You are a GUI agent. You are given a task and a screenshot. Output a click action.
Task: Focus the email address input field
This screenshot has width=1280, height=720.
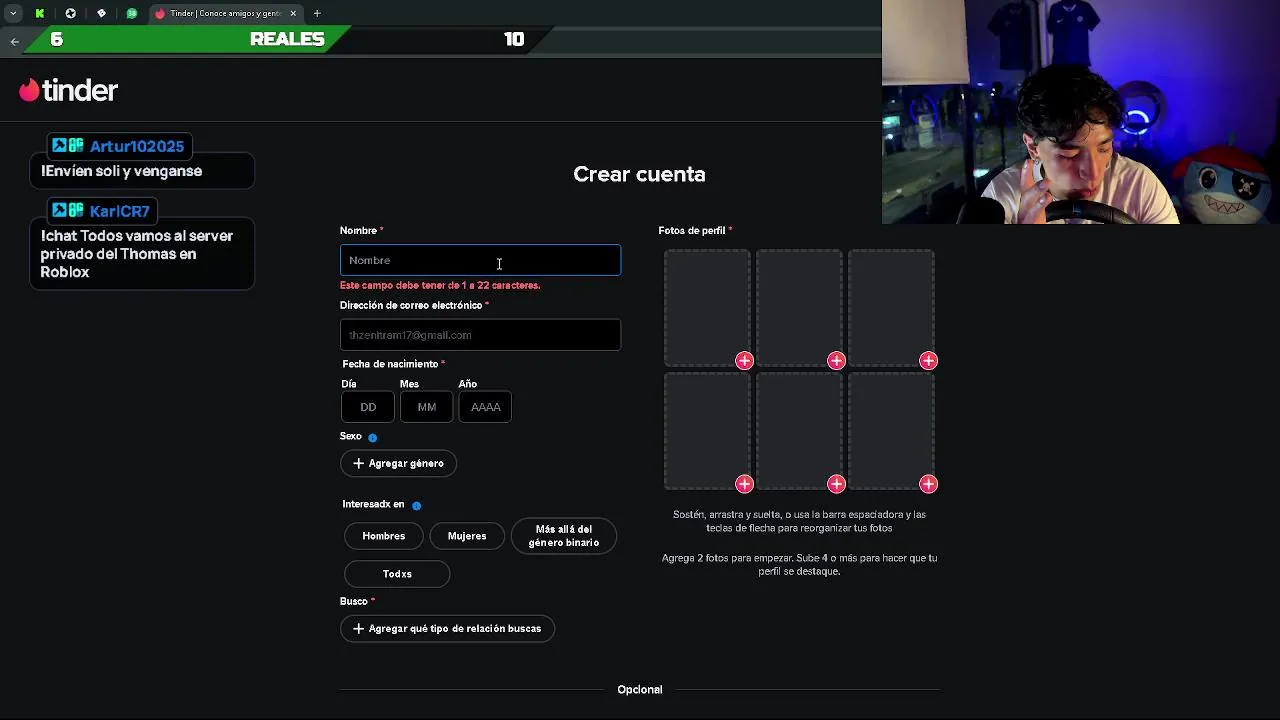coord(480,335)
